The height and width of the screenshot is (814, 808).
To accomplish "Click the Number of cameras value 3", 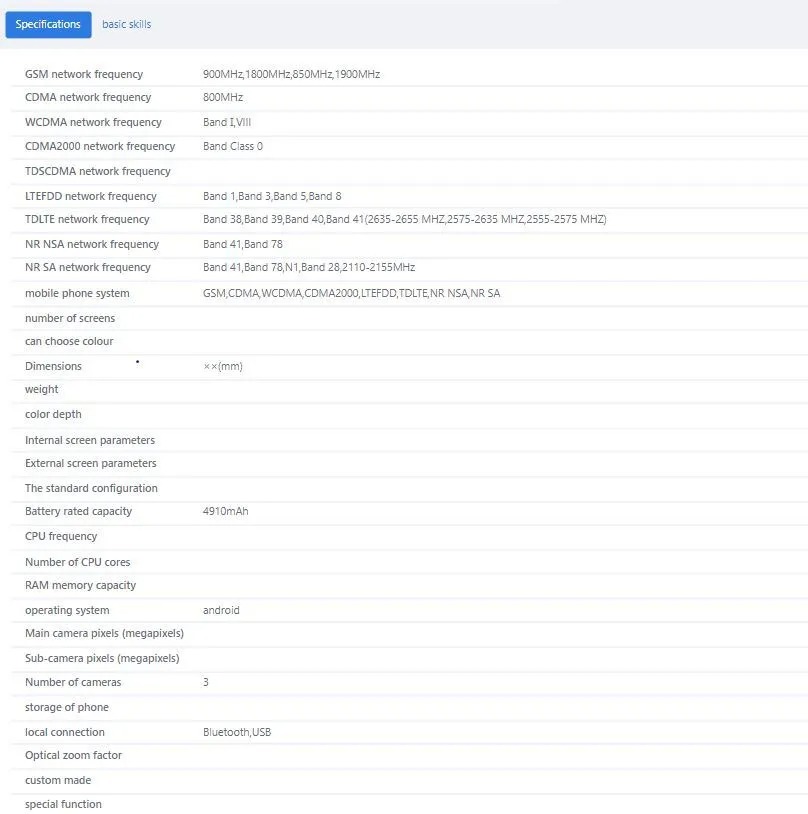I will (206, 682).
